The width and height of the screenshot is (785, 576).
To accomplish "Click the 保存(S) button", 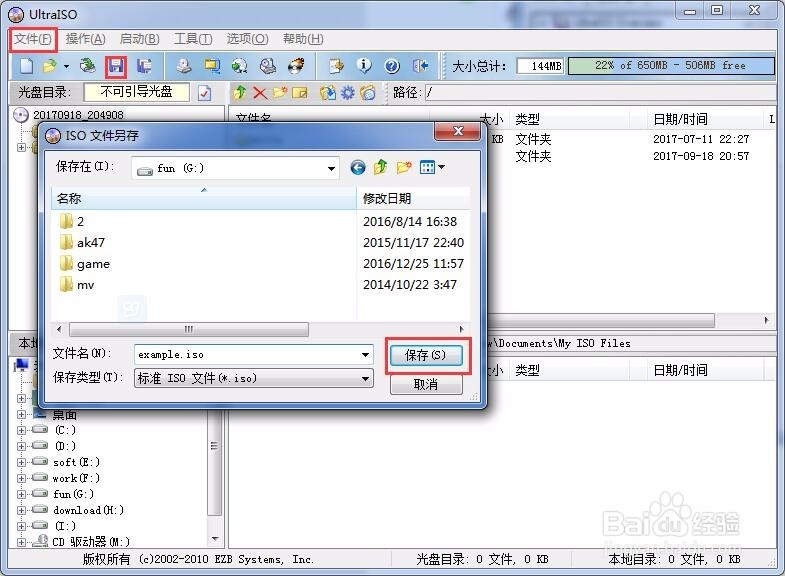I will click(x=426, y=355).
